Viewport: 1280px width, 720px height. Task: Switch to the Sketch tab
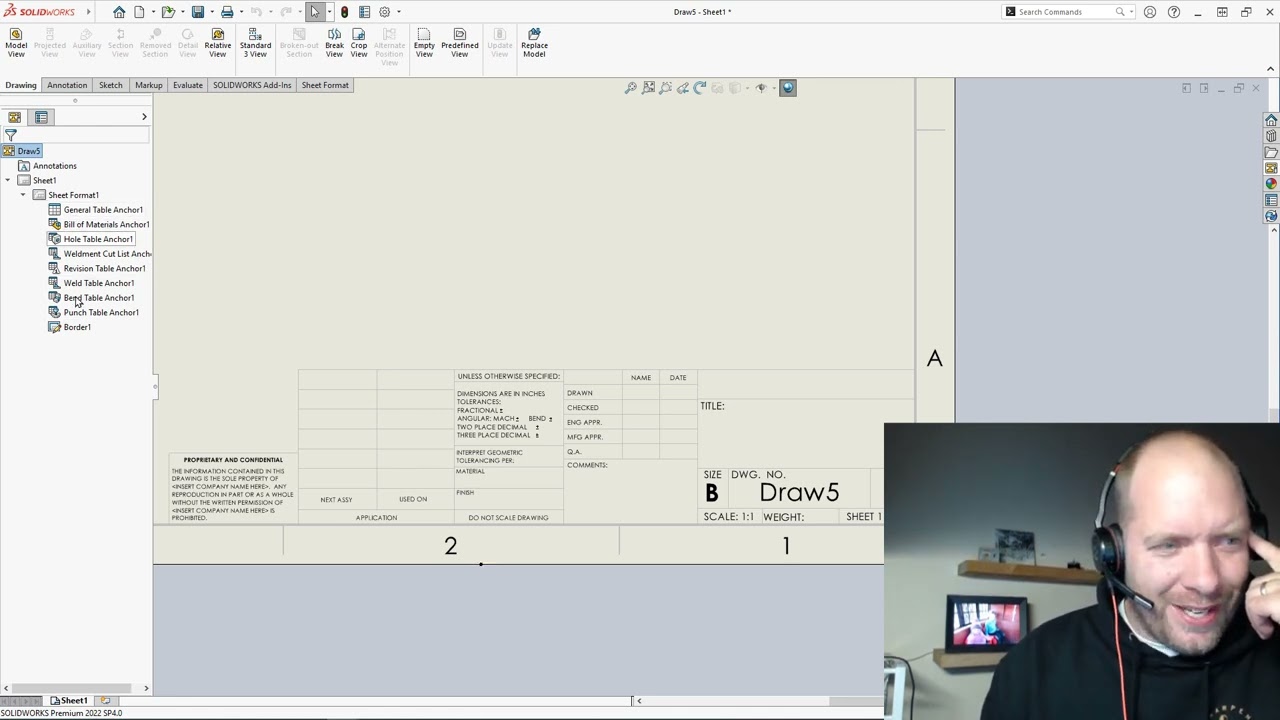110,85
